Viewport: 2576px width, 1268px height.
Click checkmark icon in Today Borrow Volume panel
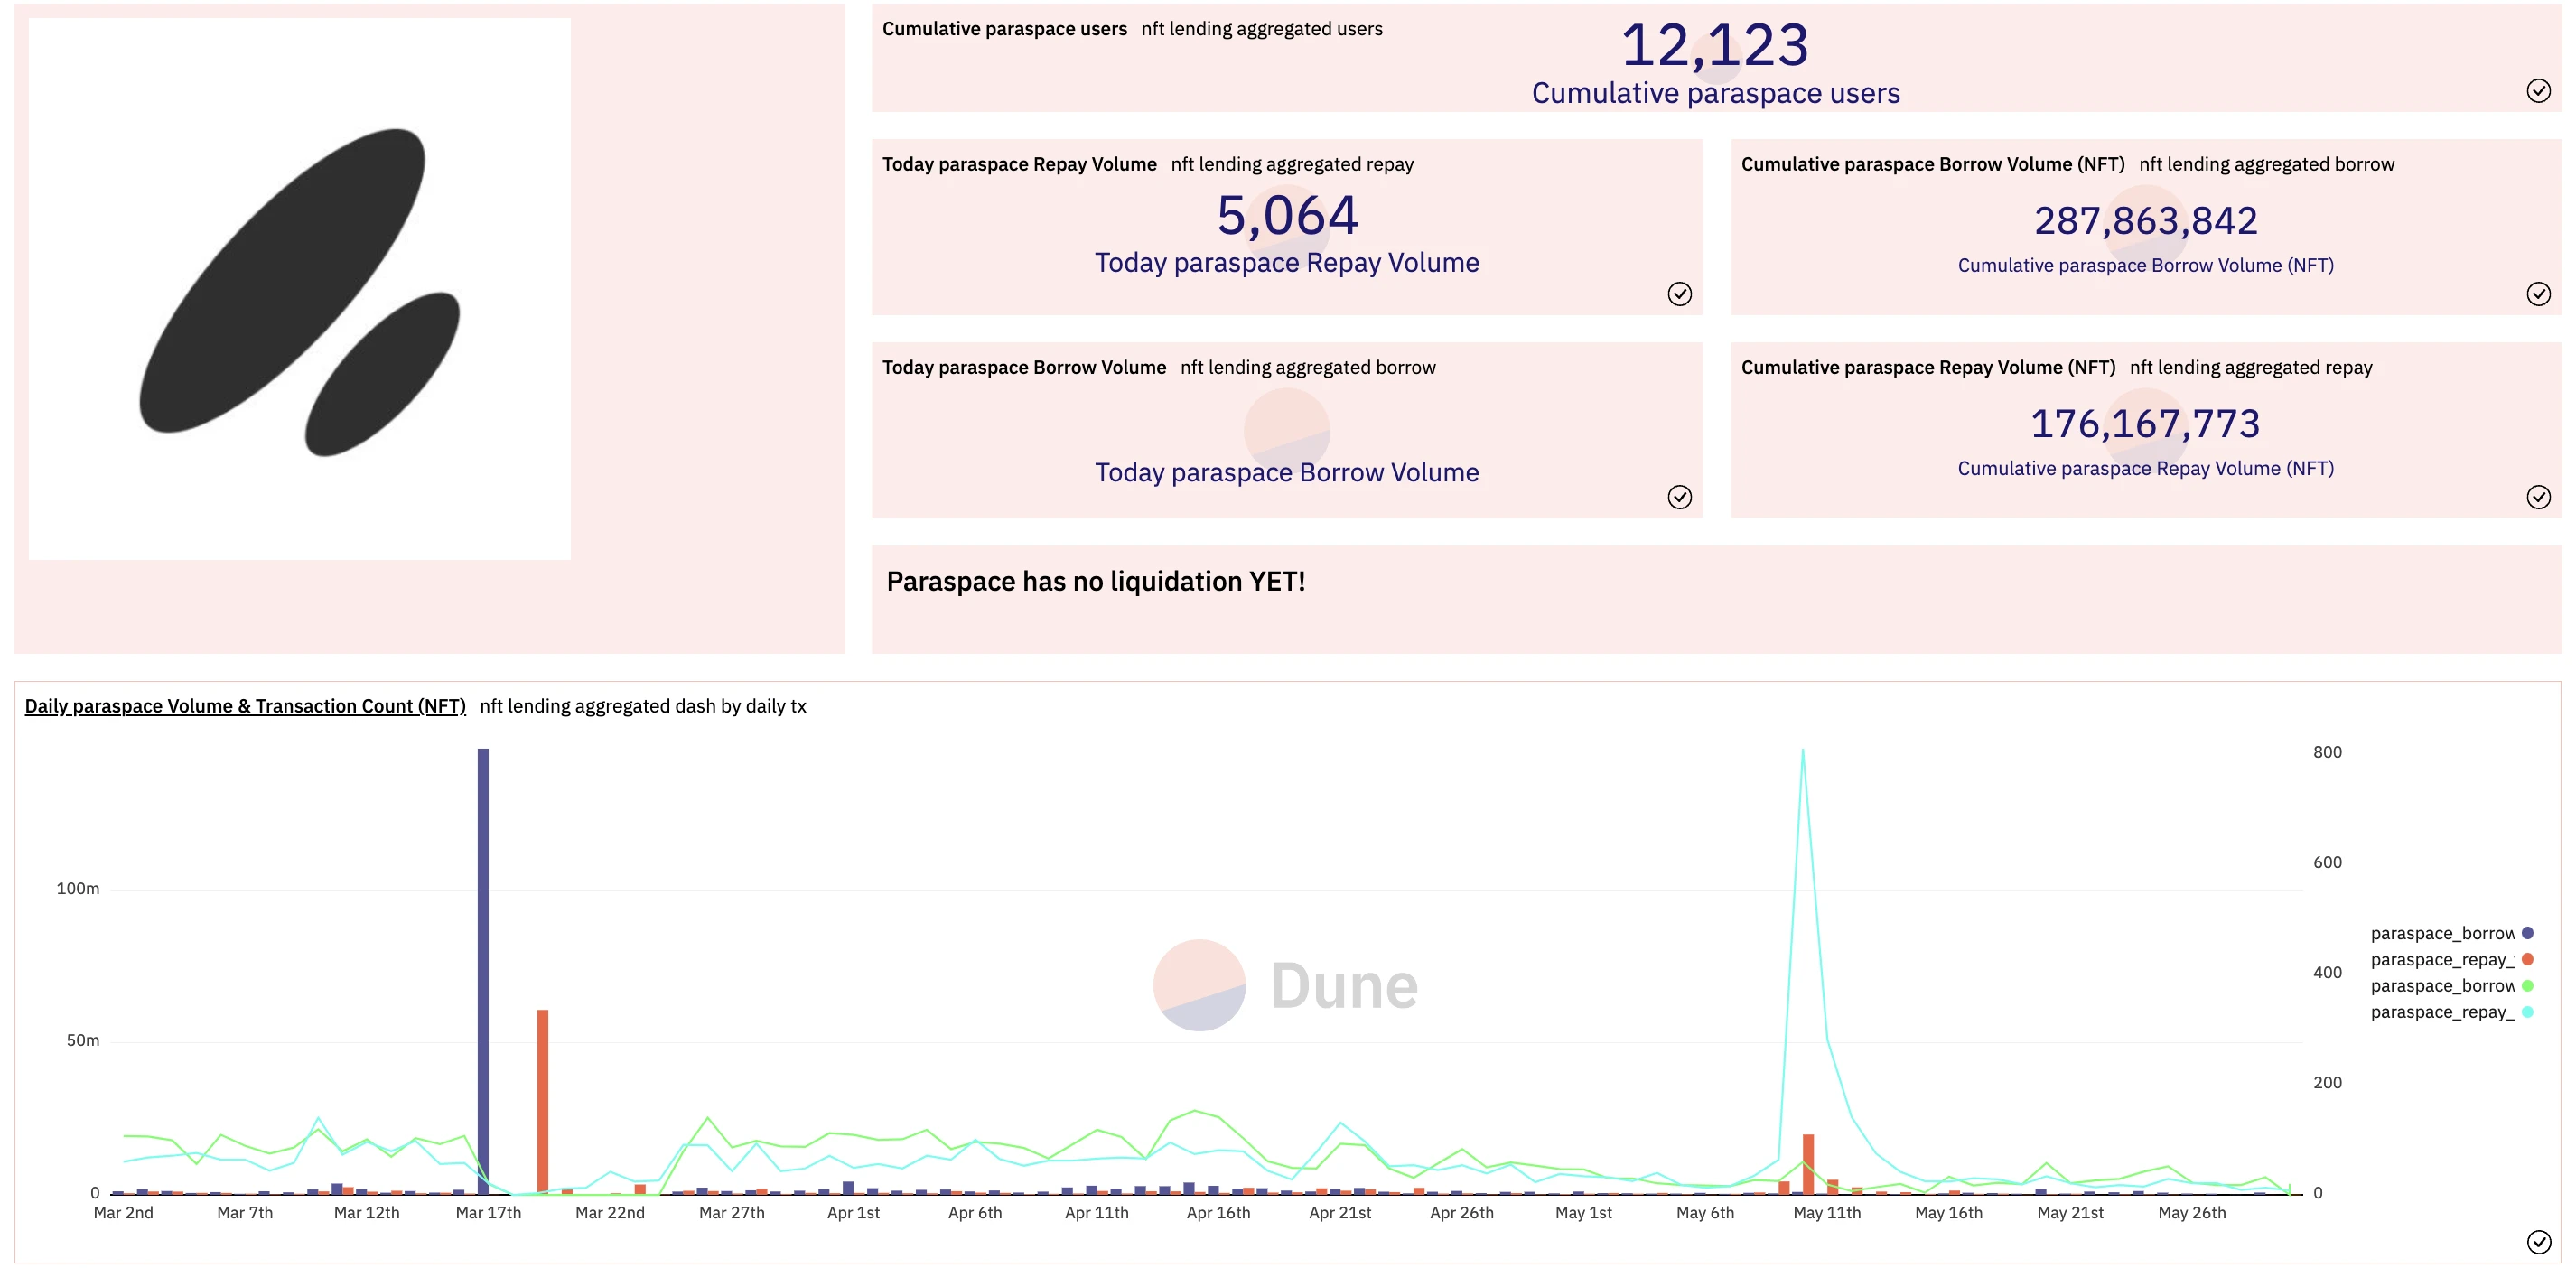(x=1679, y=497)
